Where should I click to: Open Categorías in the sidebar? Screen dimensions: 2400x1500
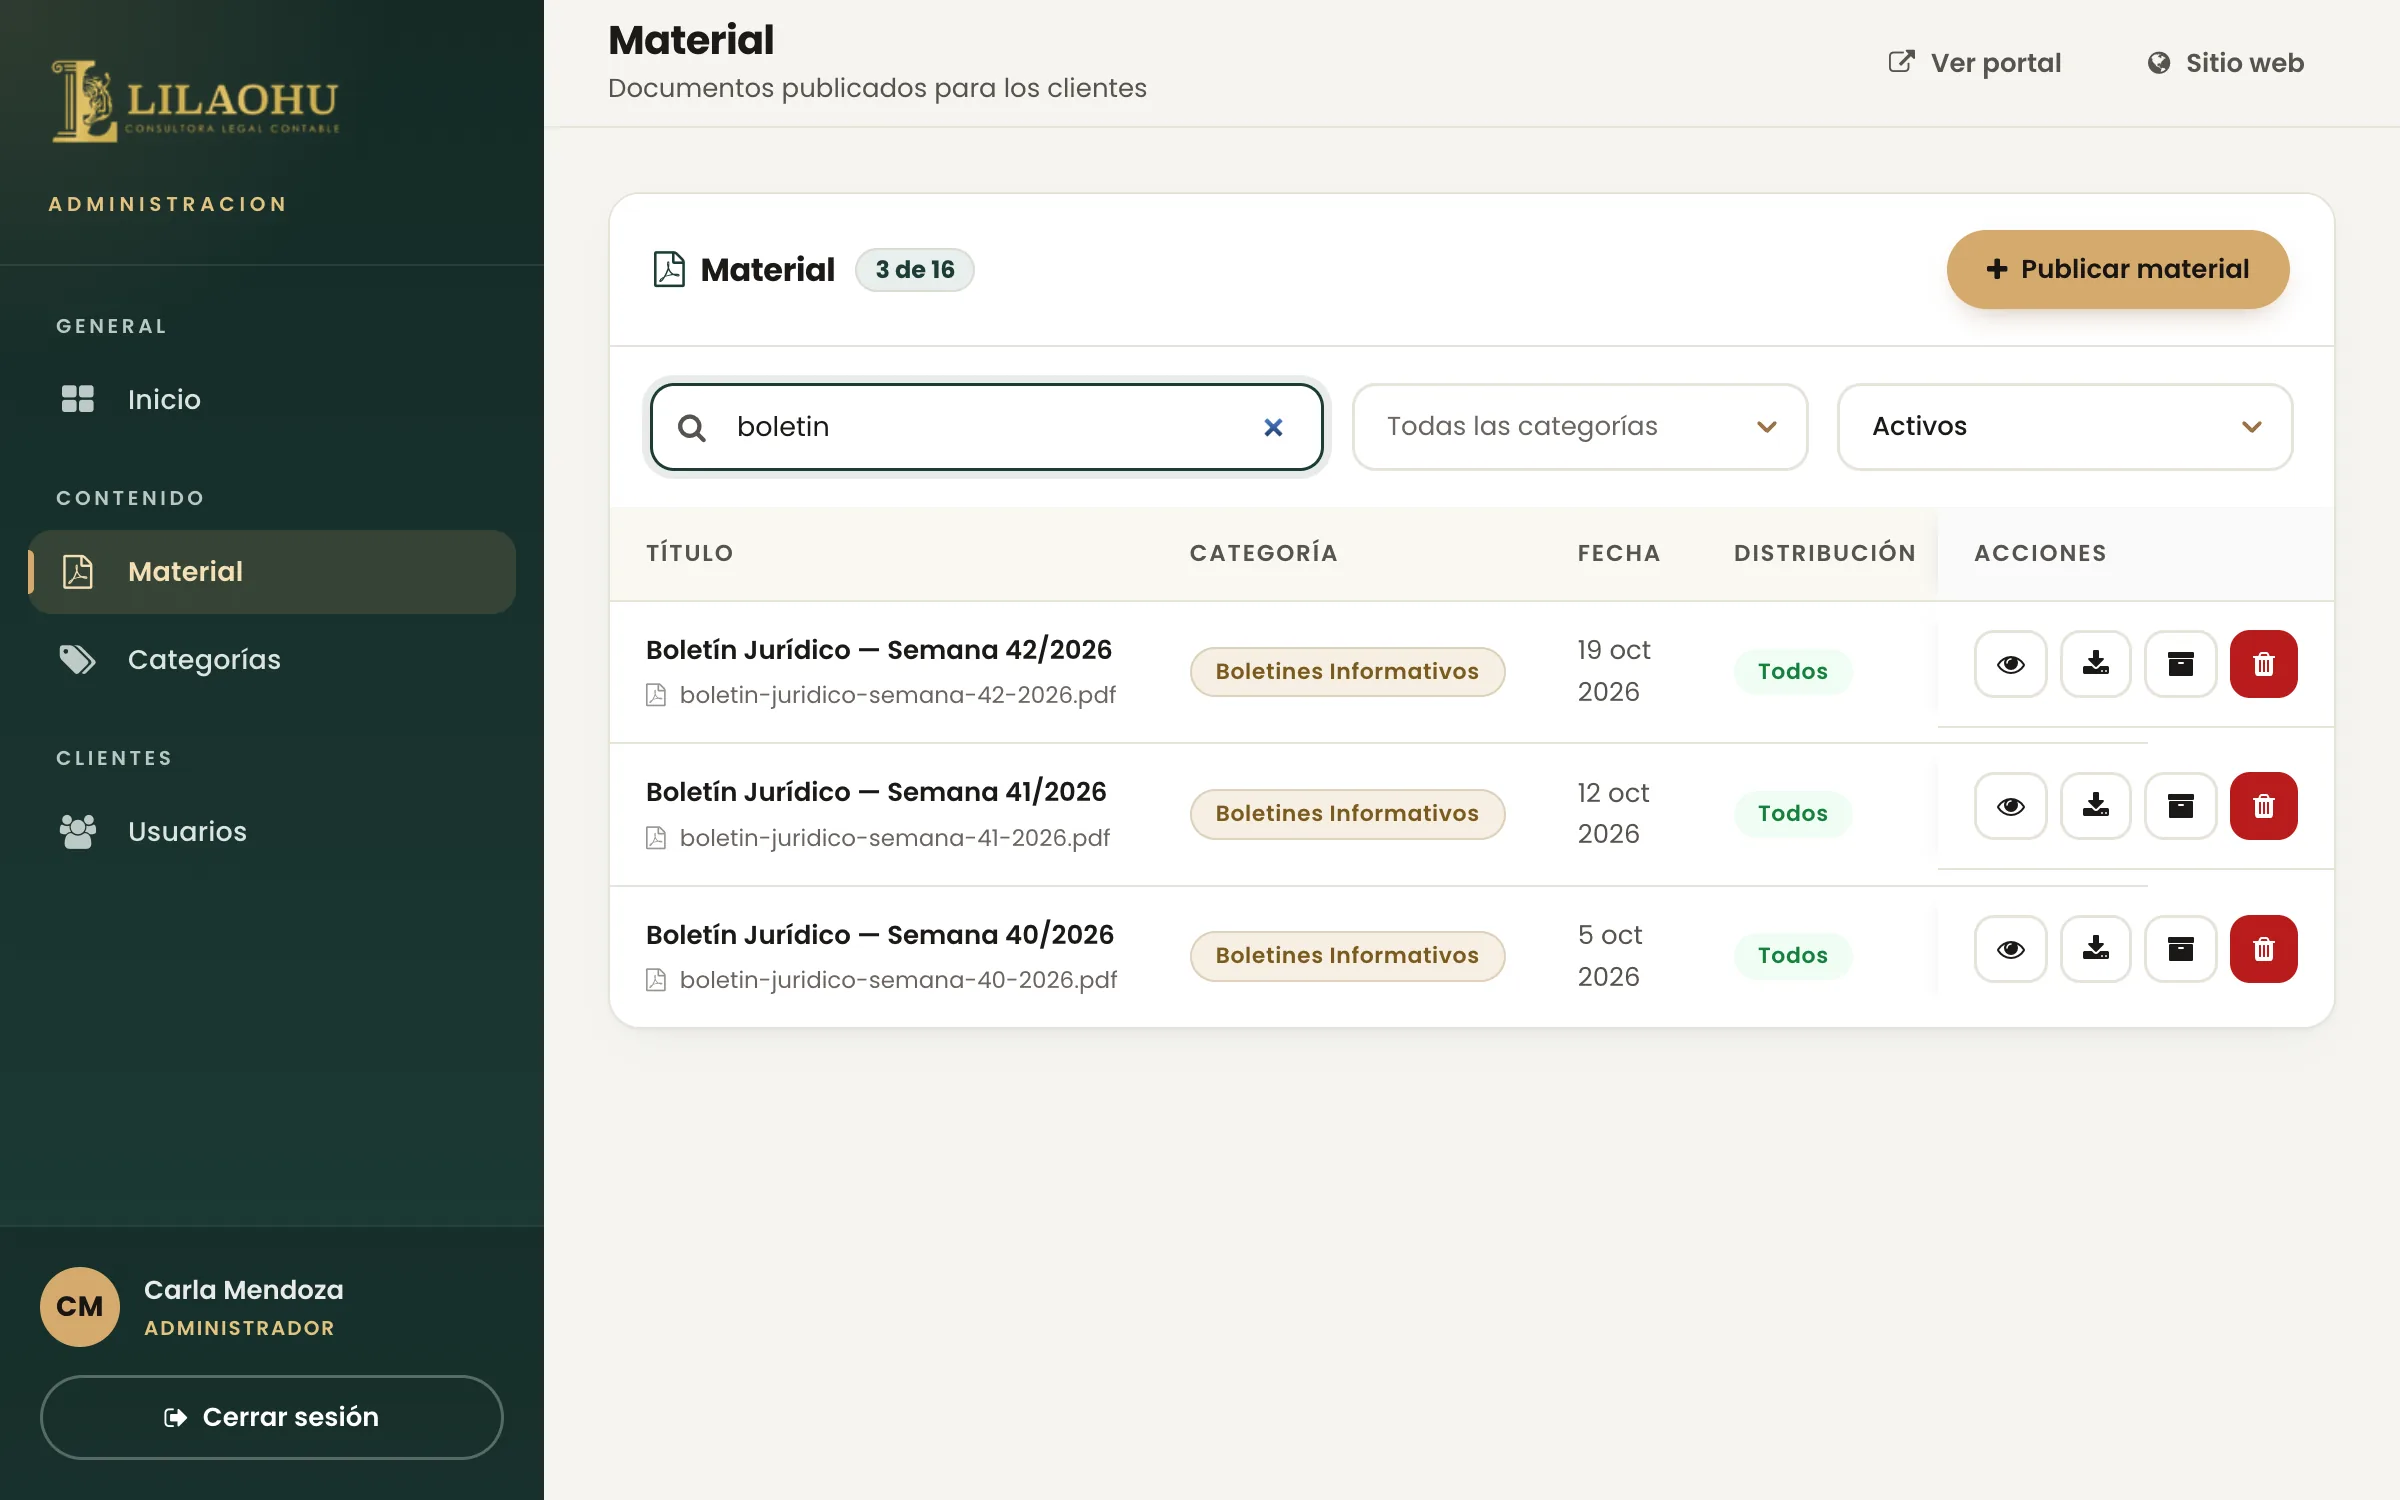272,660
